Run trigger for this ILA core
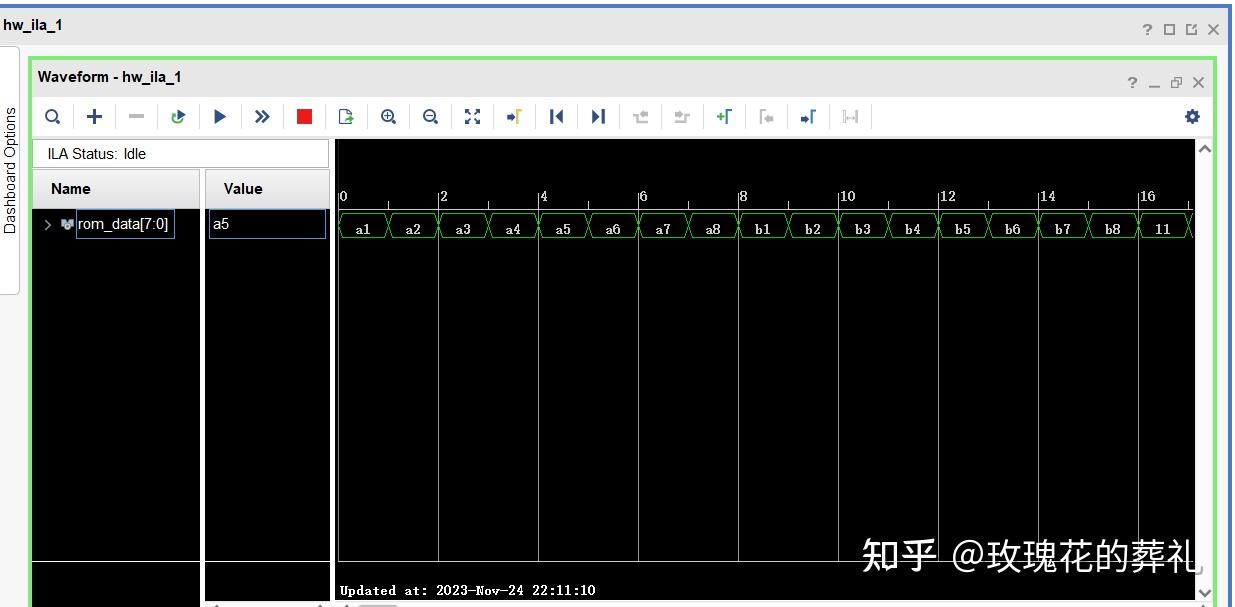 pyautogui.click(x=220, y=116)
